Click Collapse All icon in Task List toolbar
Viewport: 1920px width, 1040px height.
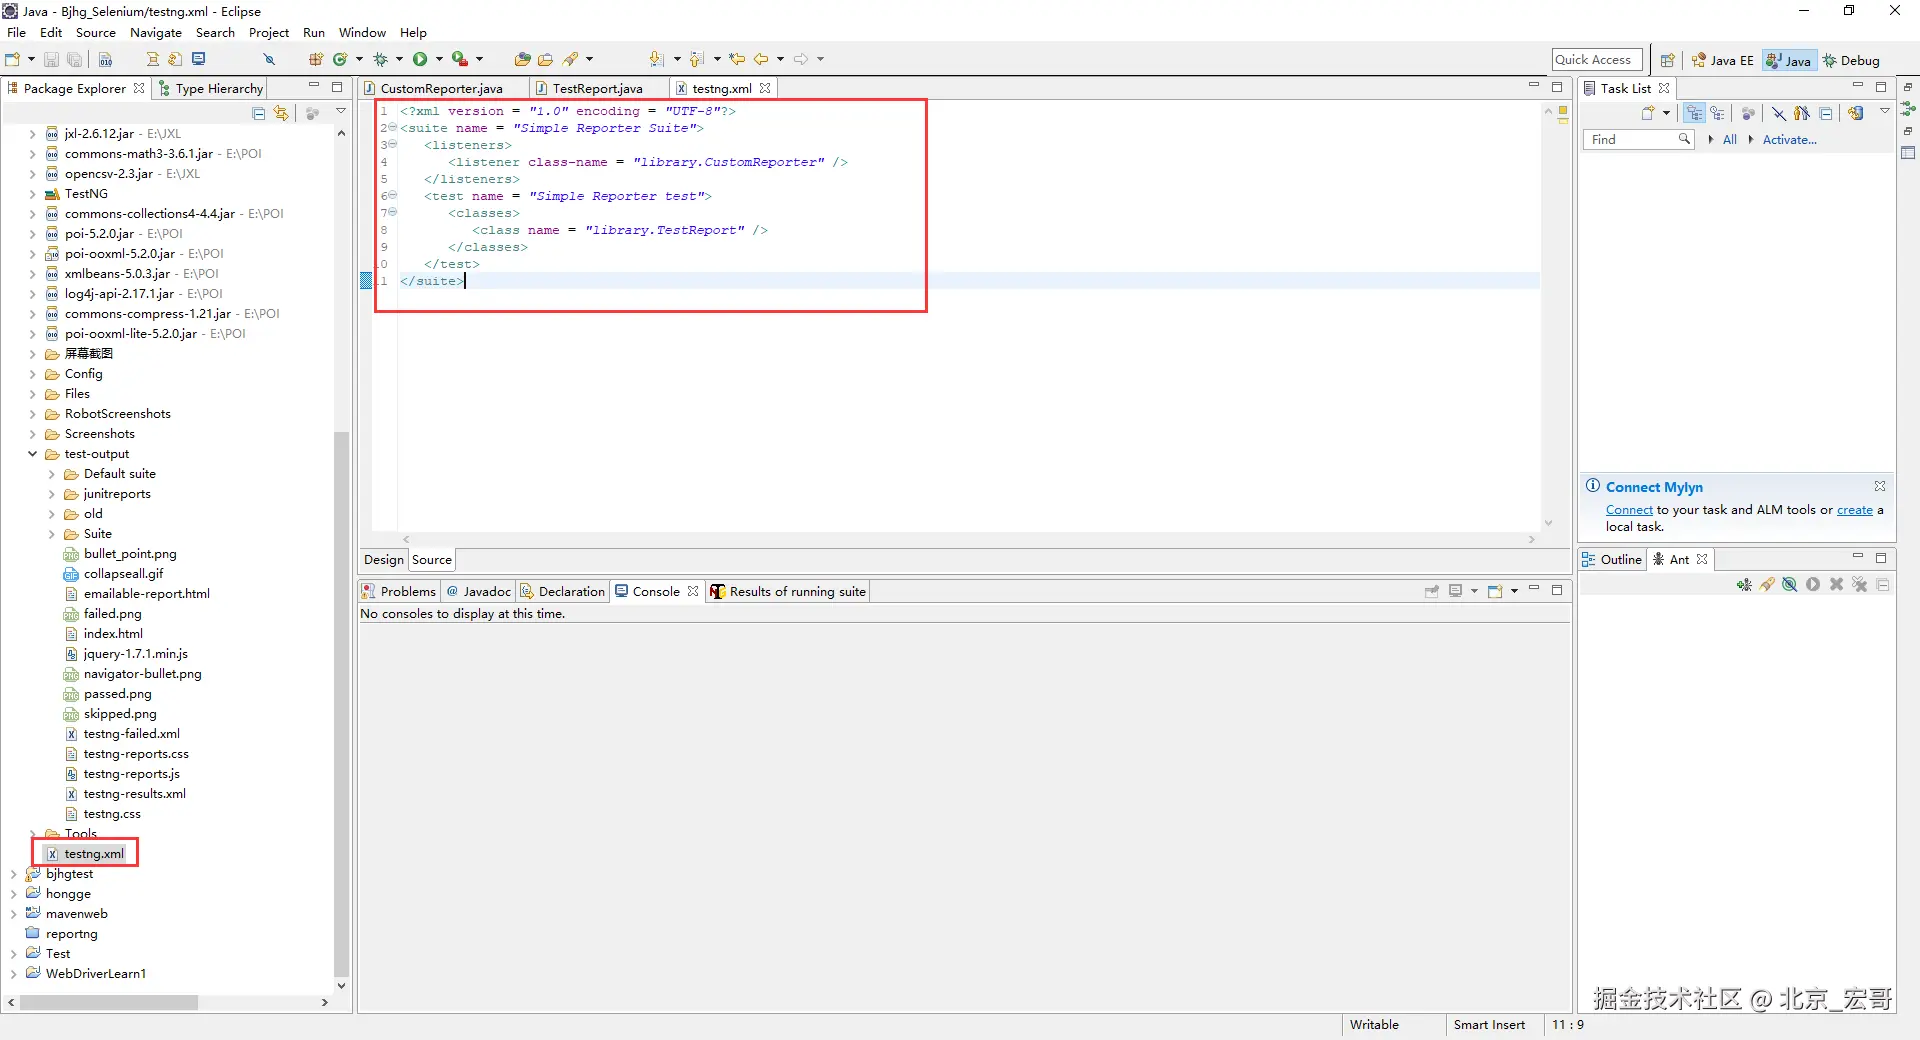point(1826,113)
